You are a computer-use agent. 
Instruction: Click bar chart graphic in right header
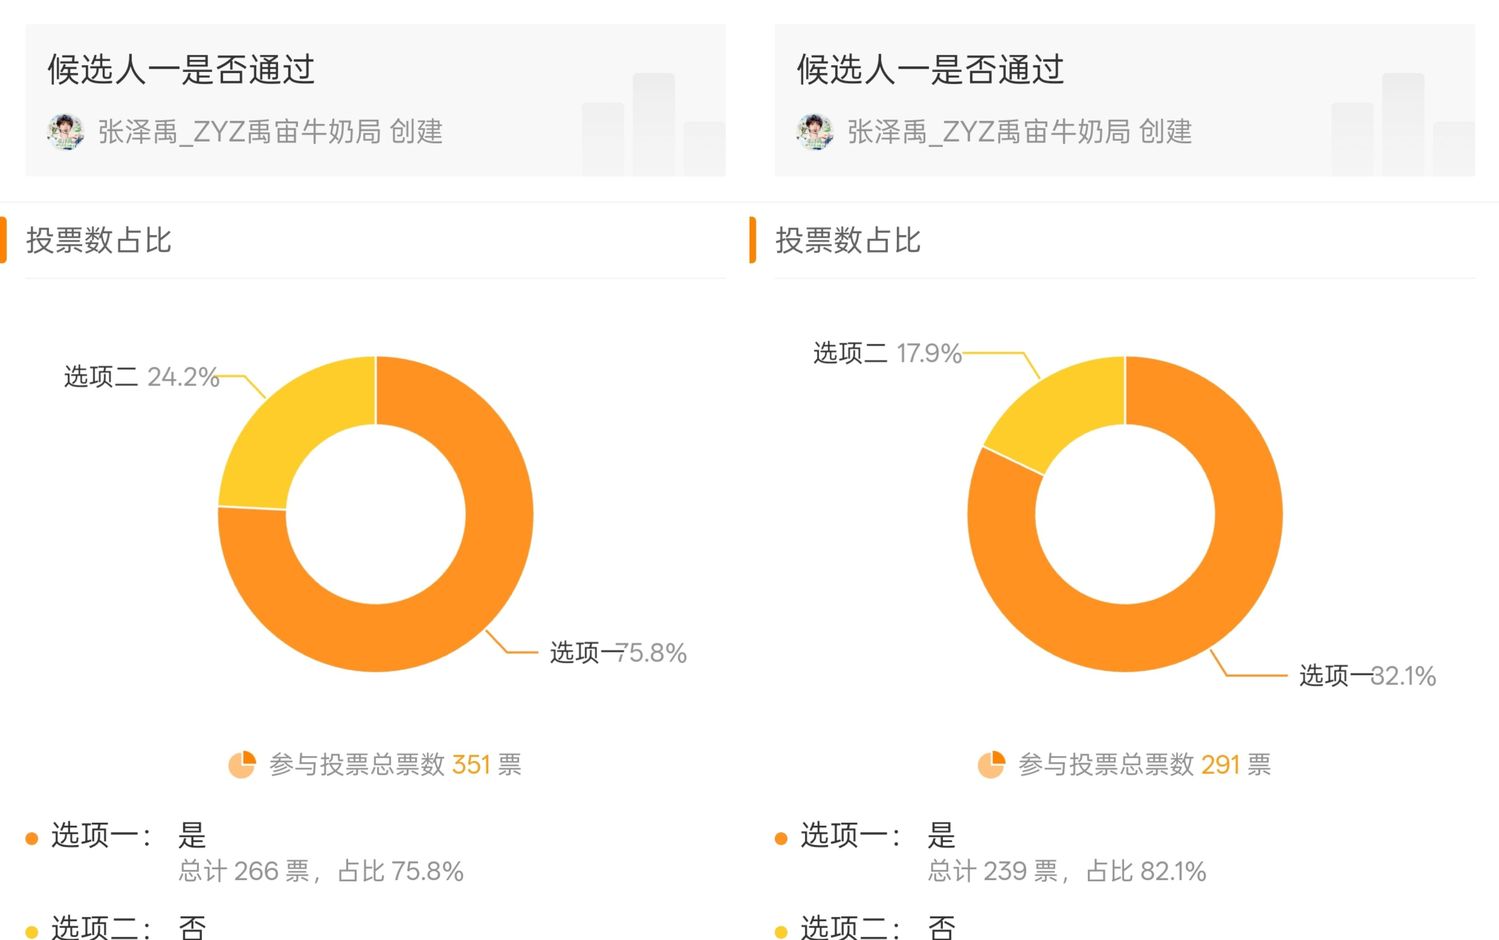point(1403,125)
